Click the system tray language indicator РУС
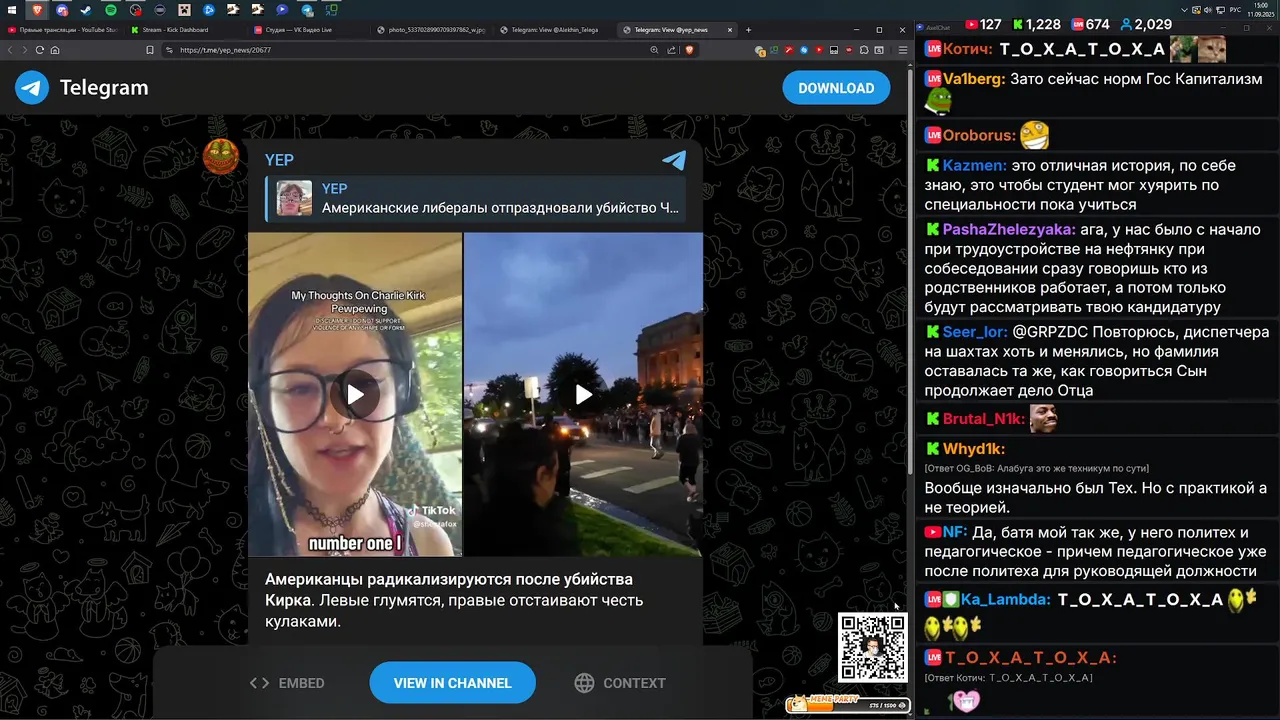 tap(1236, 10)
